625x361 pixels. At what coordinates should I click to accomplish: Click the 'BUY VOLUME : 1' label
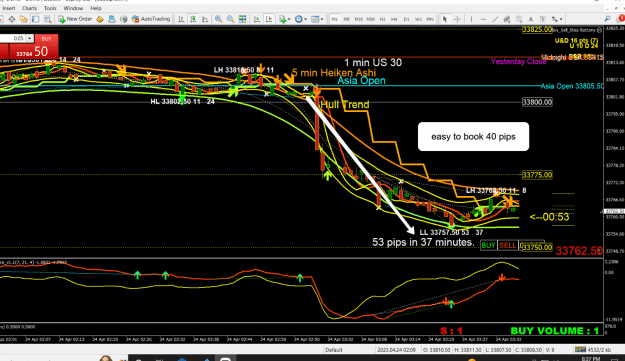click(554, 331)
